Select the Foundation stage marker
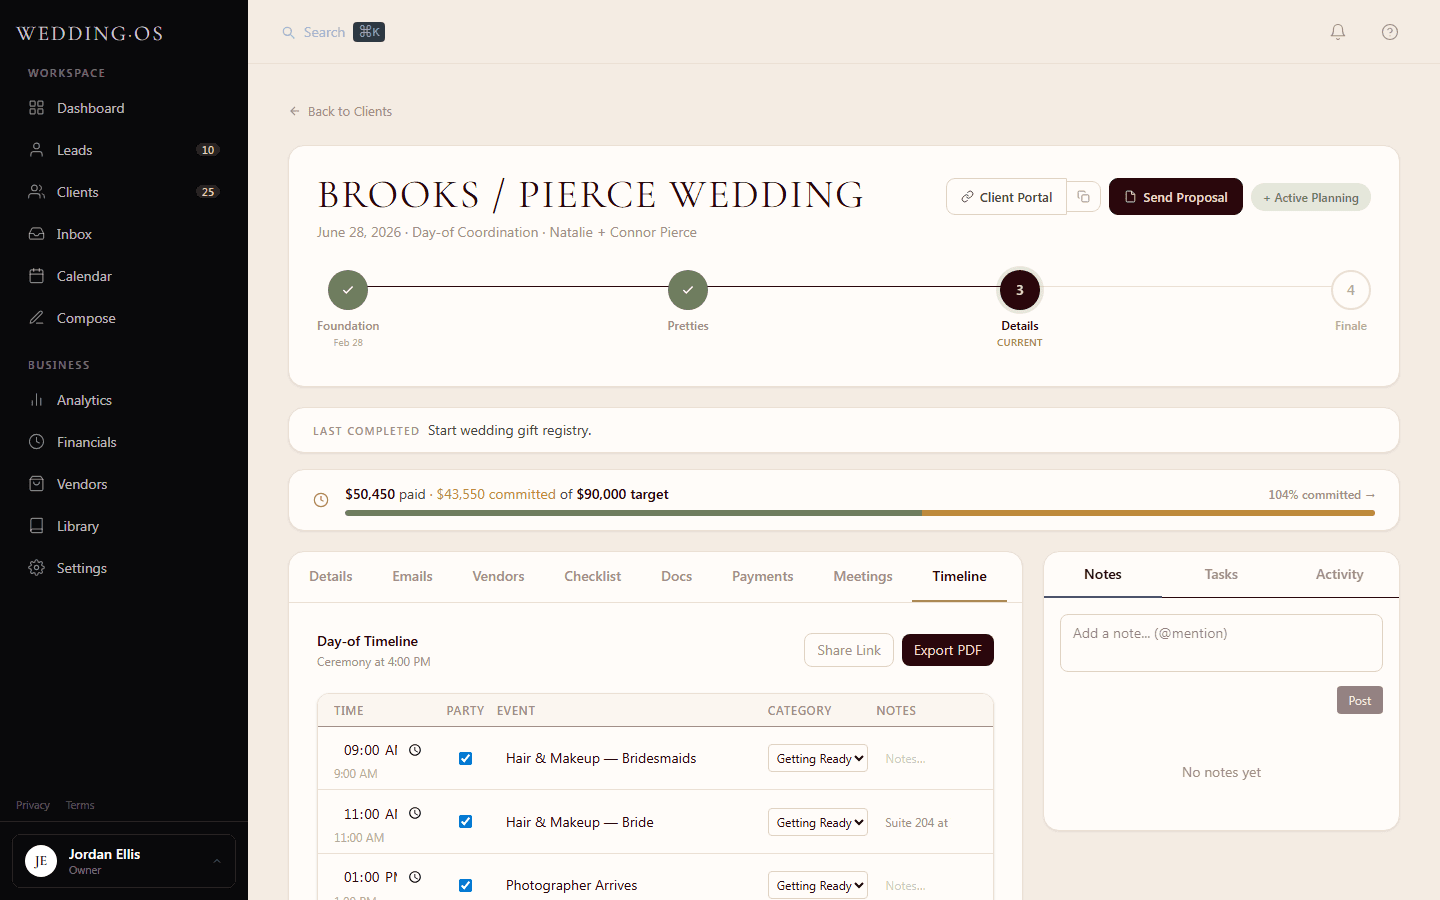The height and width of the screenshot is (900, 1440). pyautogui.click(x=348, y=290)
